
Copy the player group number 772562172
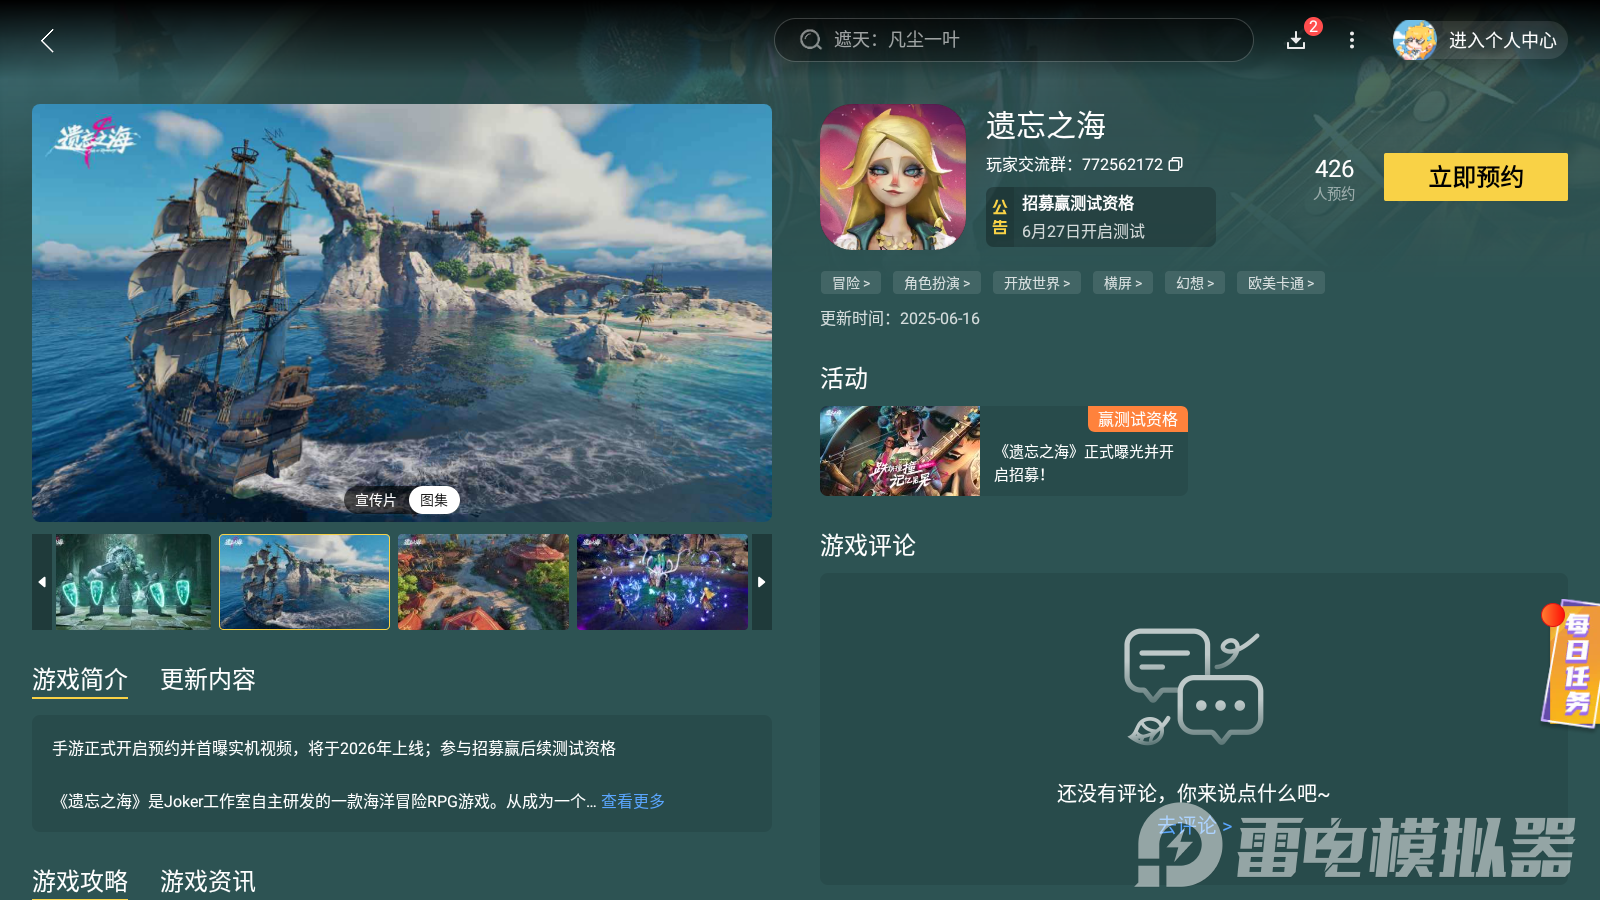coord(1177,164)
